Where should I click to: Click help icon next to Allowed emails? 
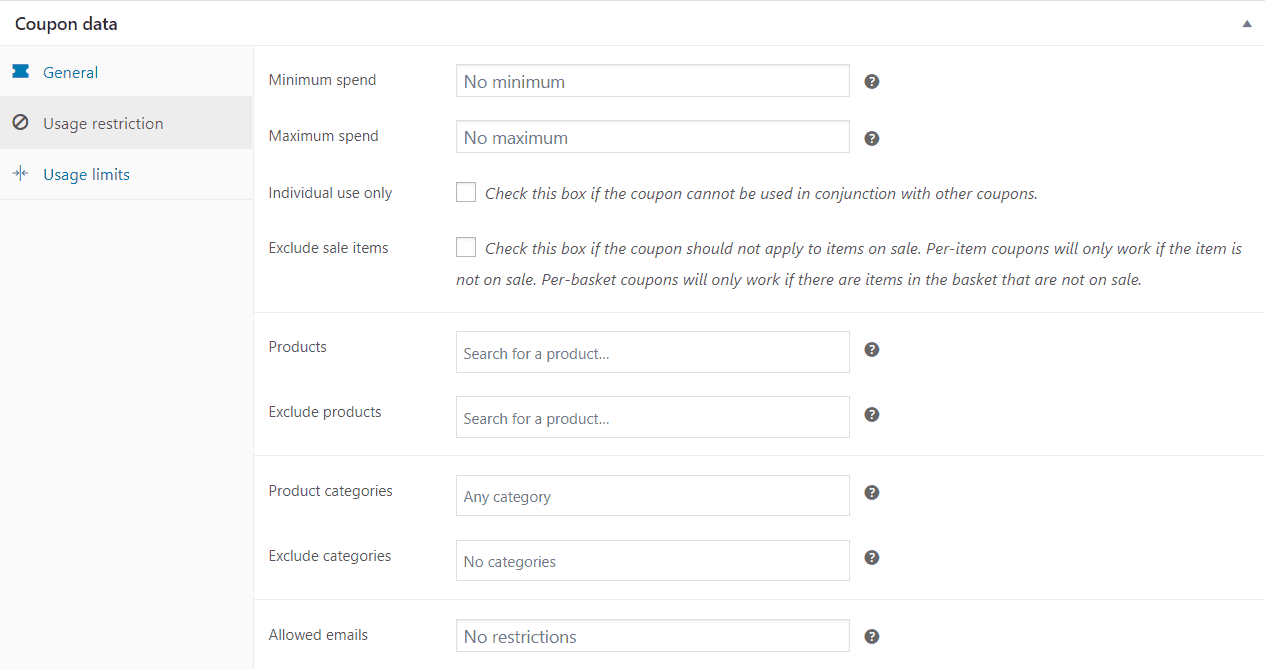click(x=872, y=636)
